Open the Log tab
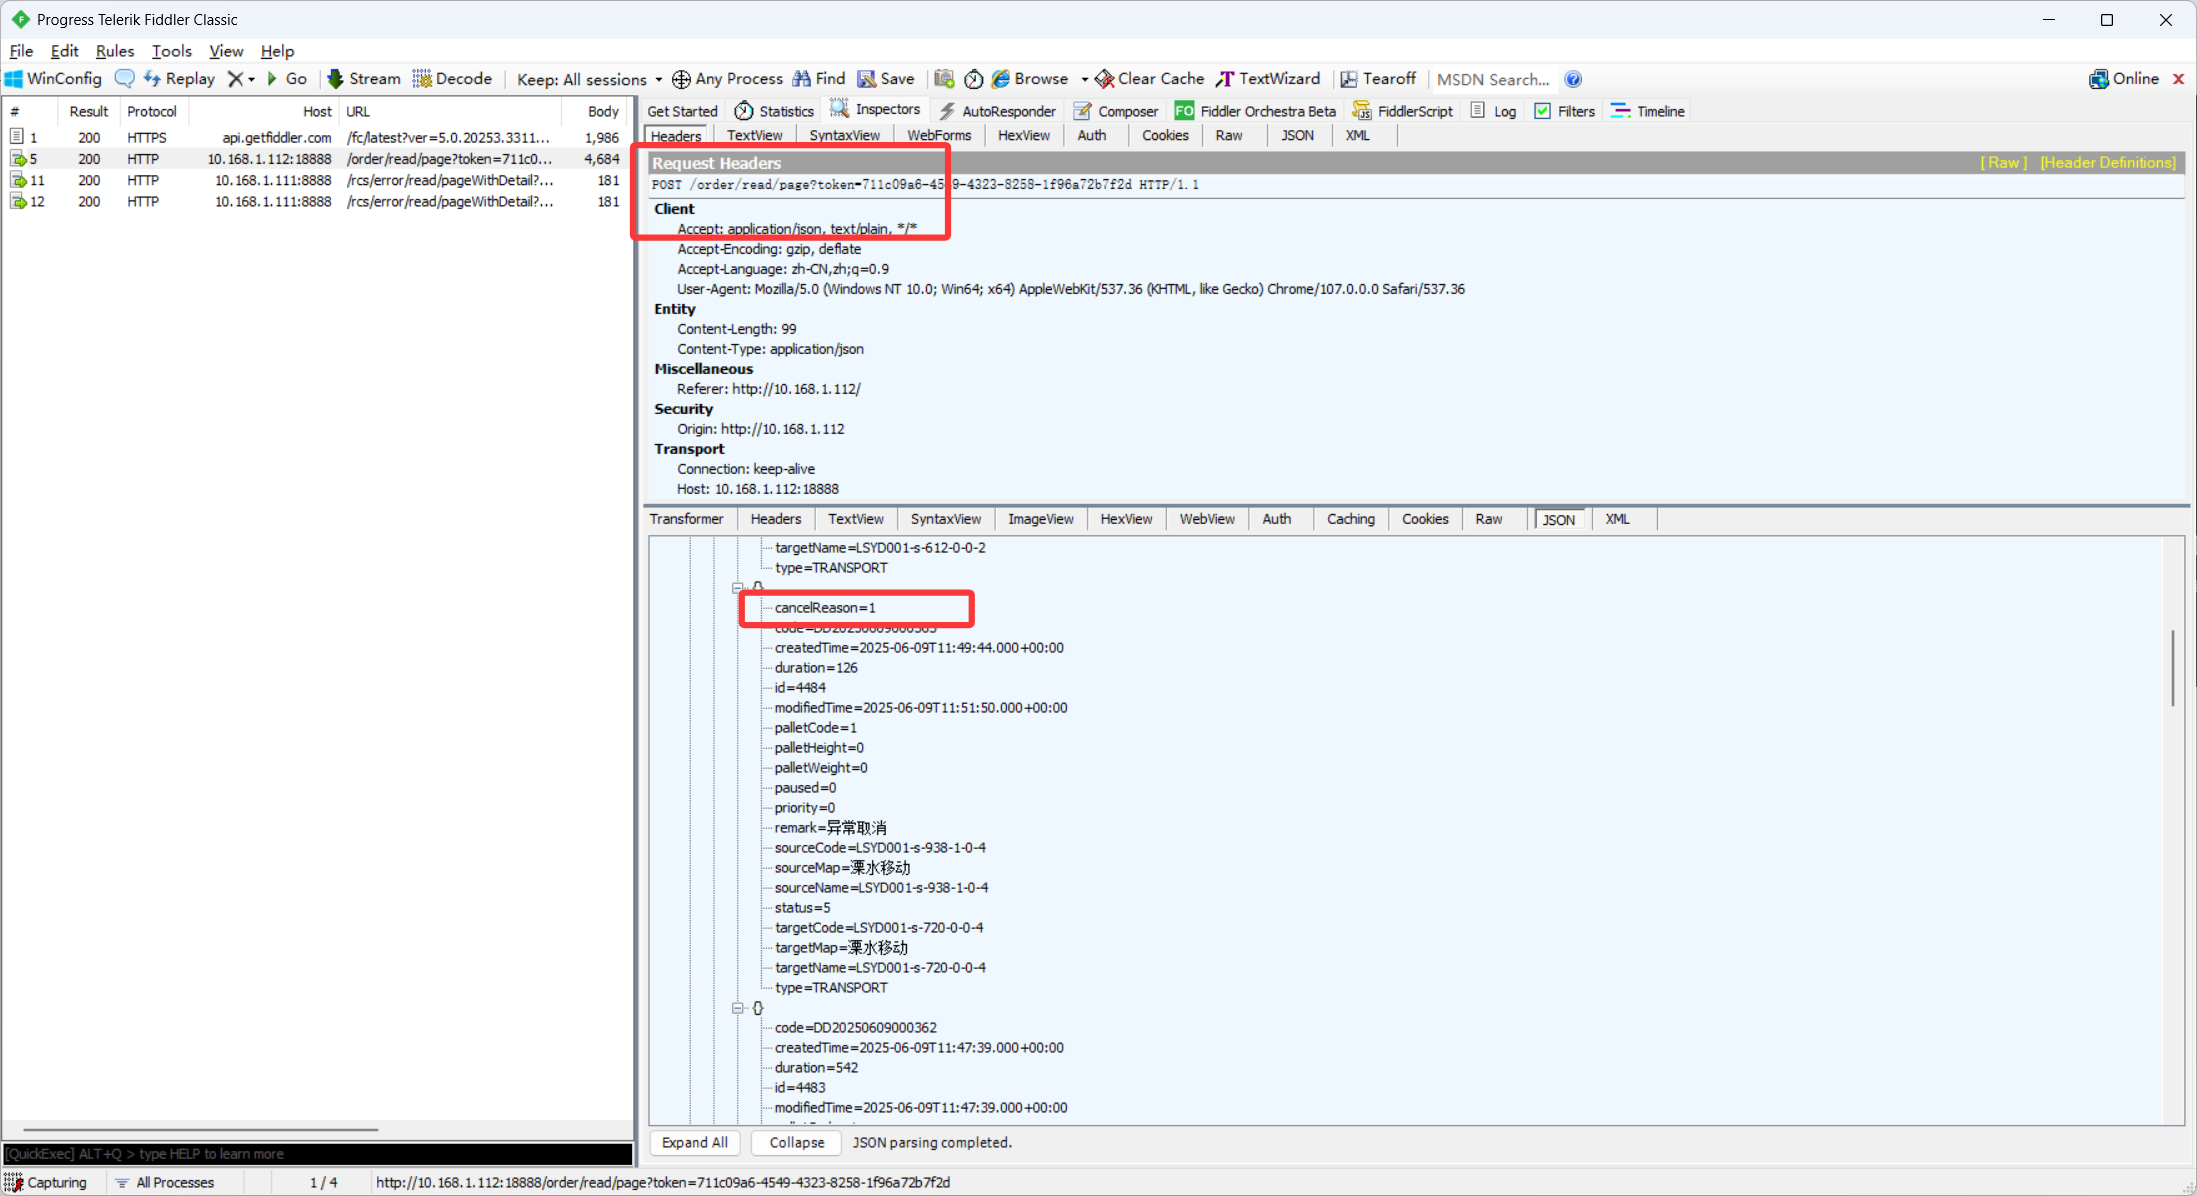This screenshot has height=1196, width=2197. pyautogui.click(x=1493, y=111)
